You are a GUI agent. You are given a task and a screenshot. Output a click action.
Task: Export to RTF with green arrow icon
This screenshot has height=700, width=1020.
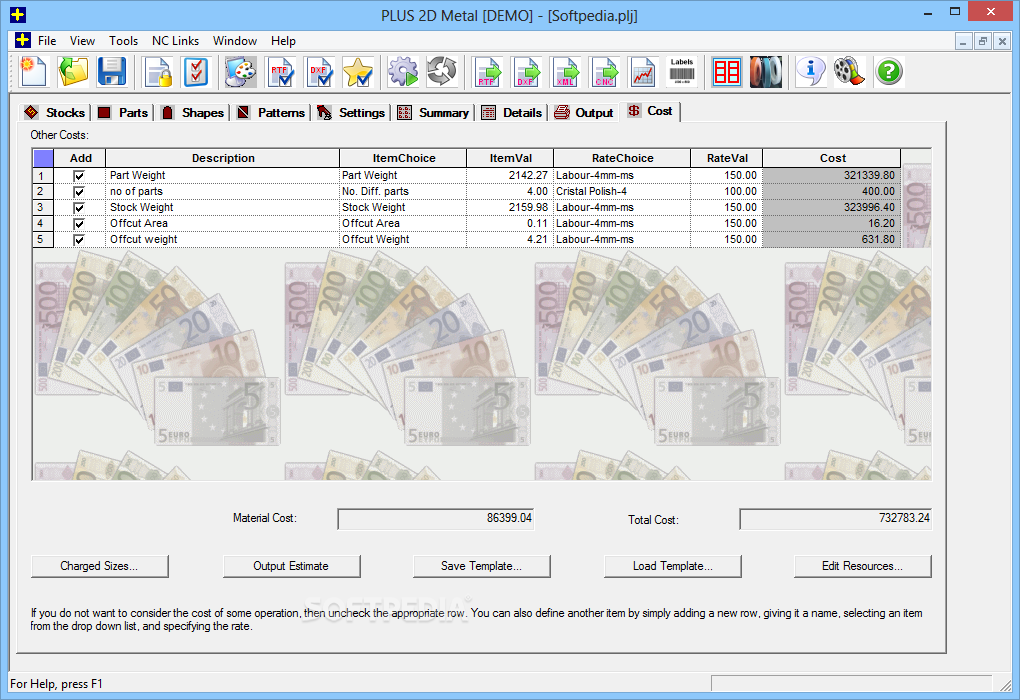point(488,71)
